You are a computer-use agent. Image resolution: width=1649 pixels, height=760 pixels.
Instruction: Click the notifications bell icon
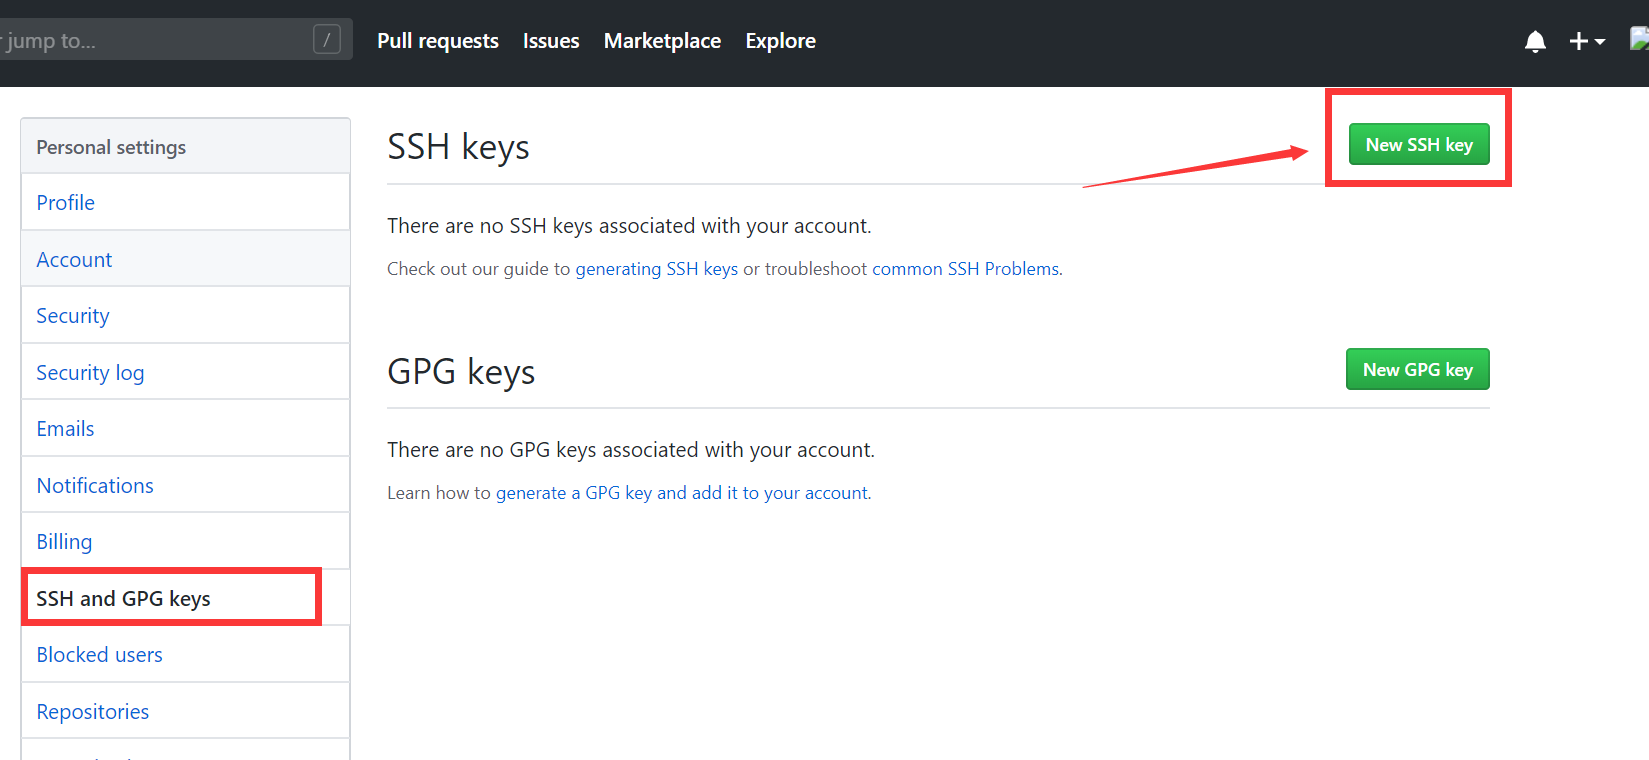(1535, 41)
